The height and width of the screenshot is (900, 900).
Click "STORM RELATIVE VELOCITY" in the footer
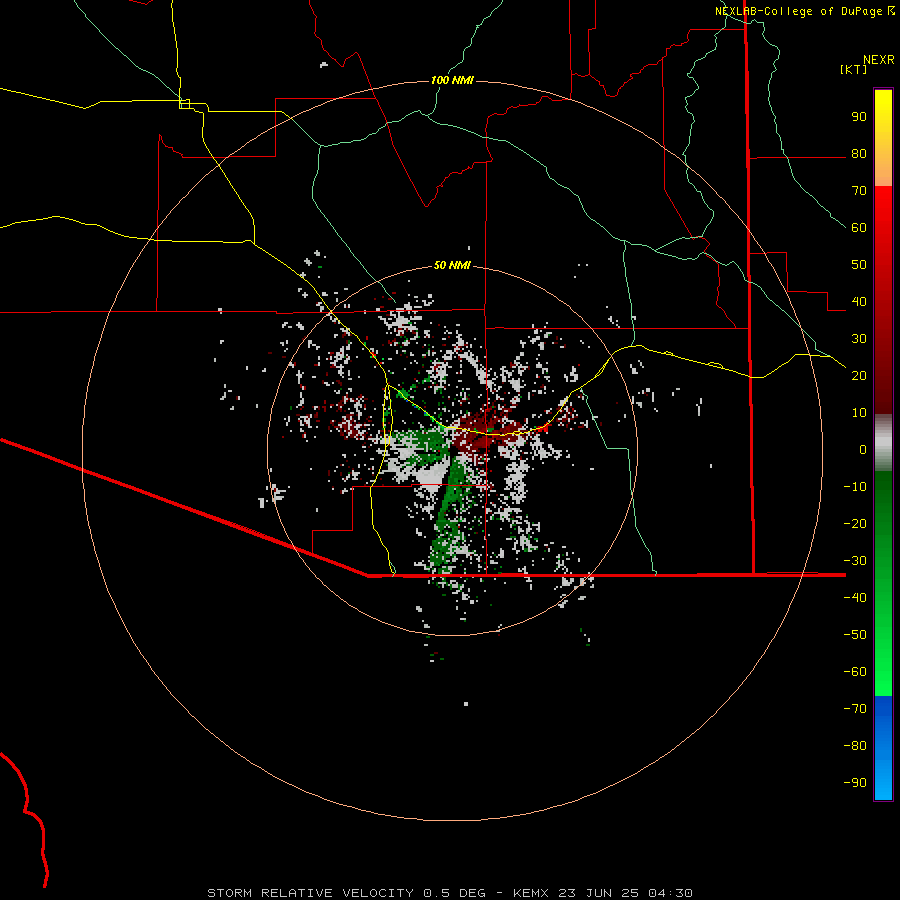point(310,893)
